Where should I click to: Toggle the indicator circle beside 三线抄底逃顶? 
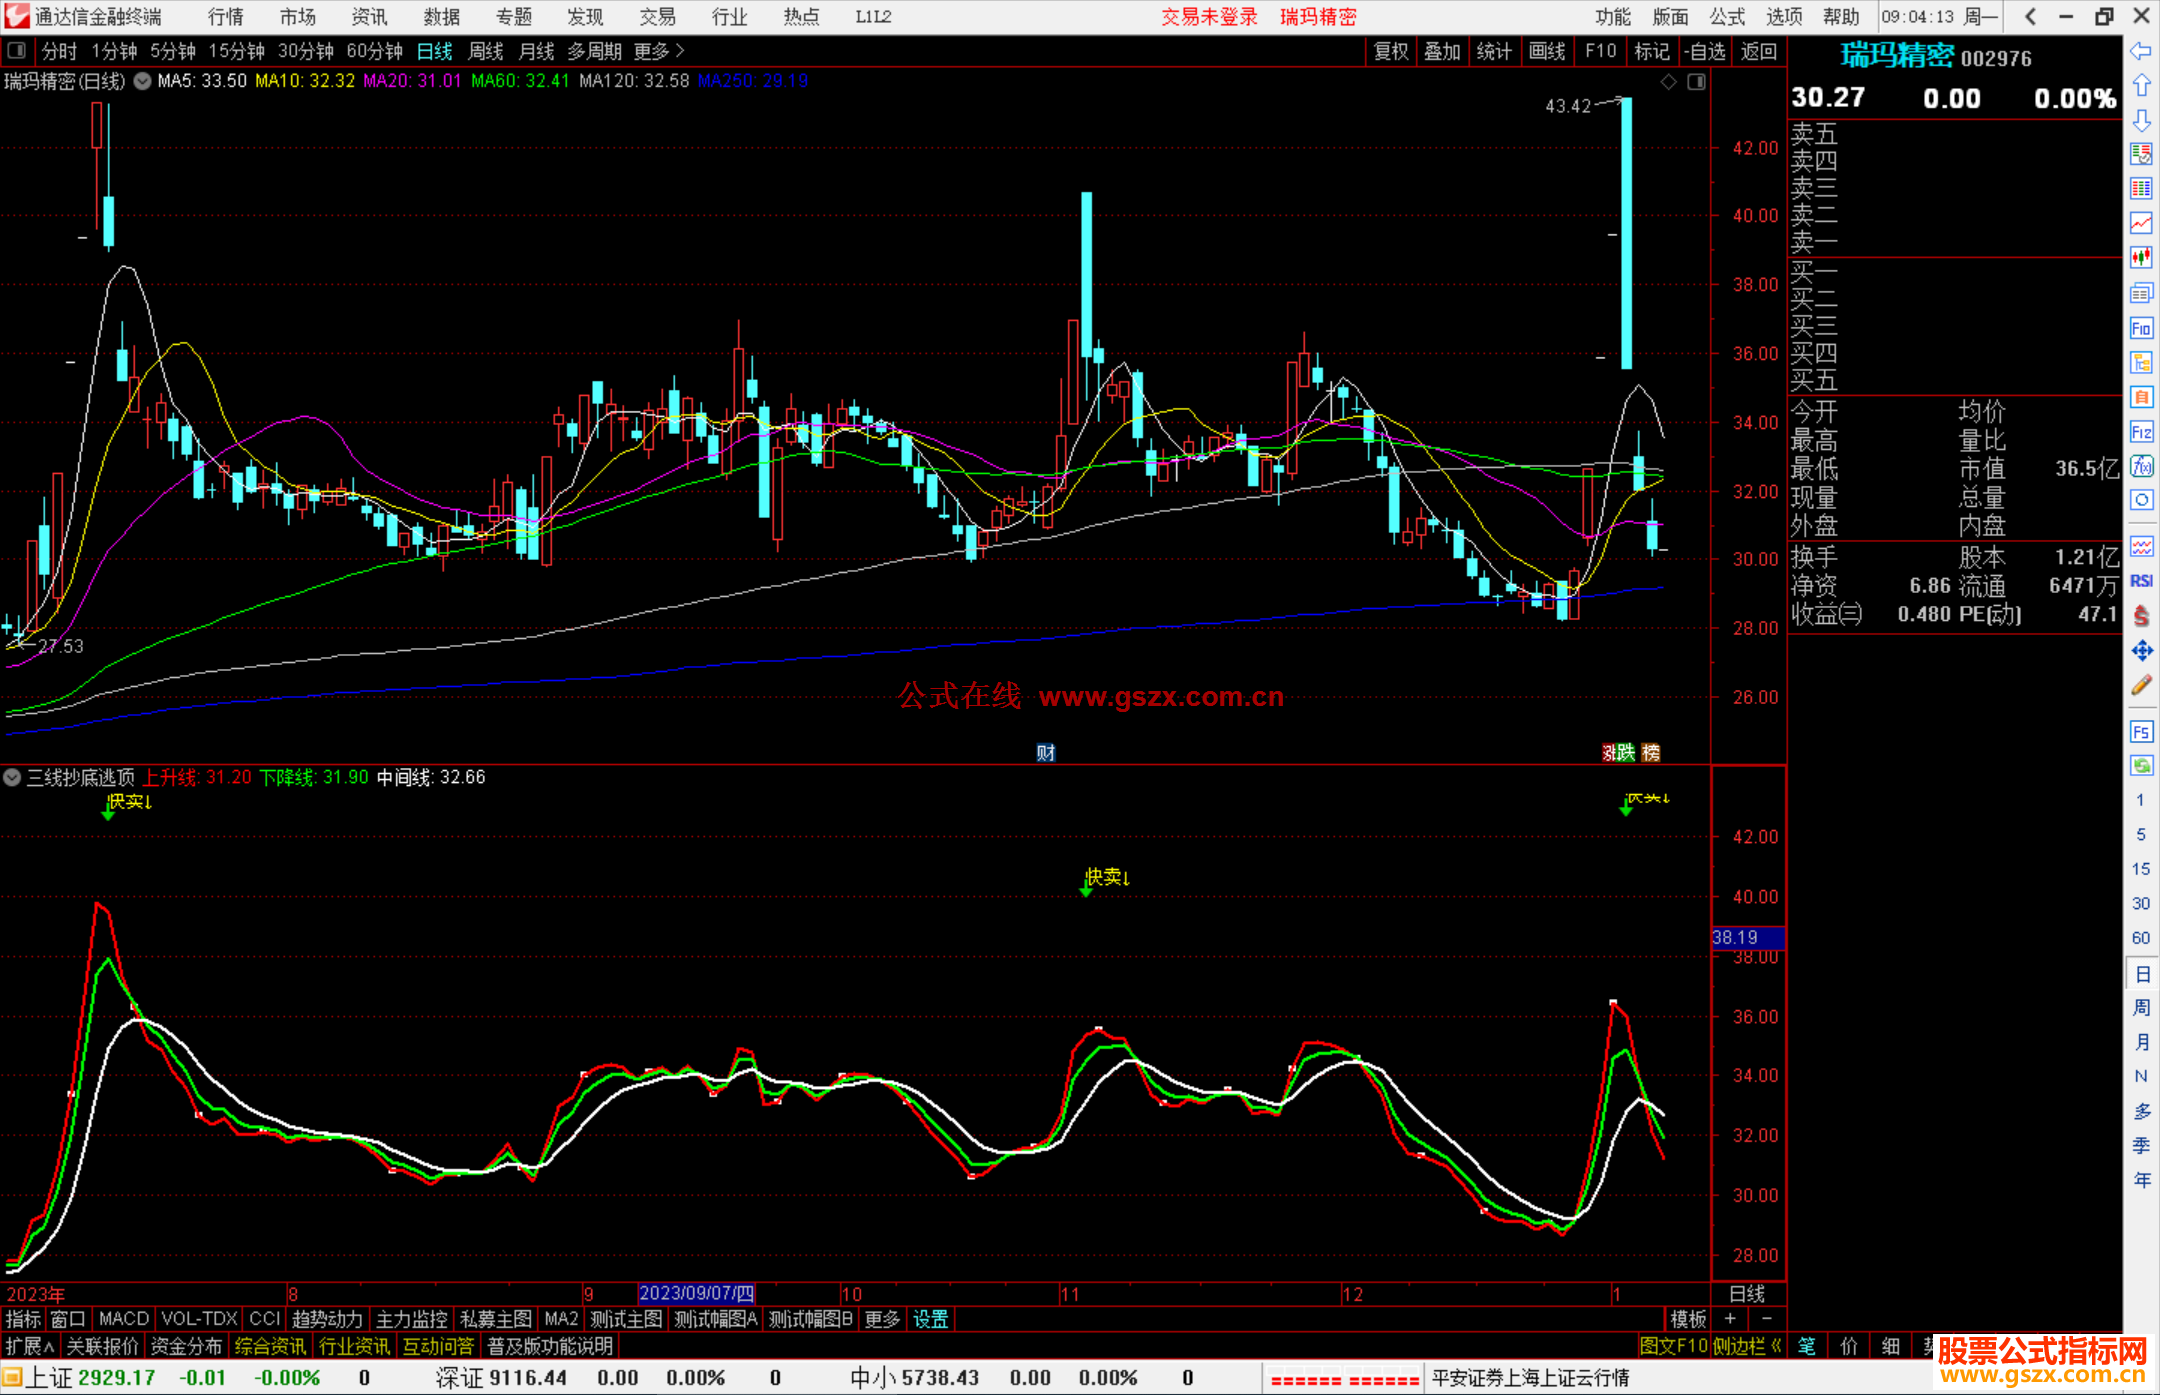12,777
